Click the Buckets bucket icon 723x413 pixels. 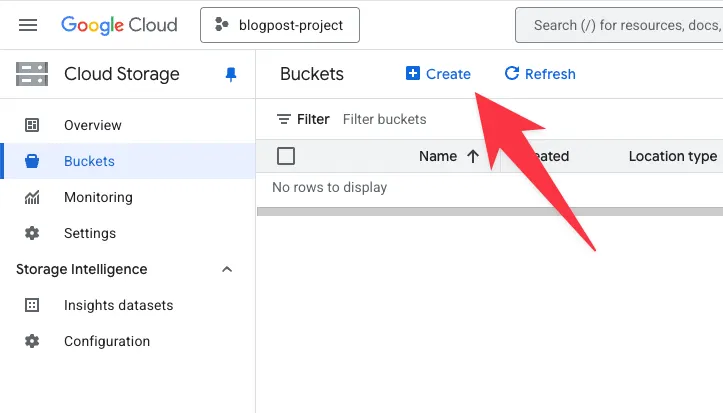click(32, 161)
